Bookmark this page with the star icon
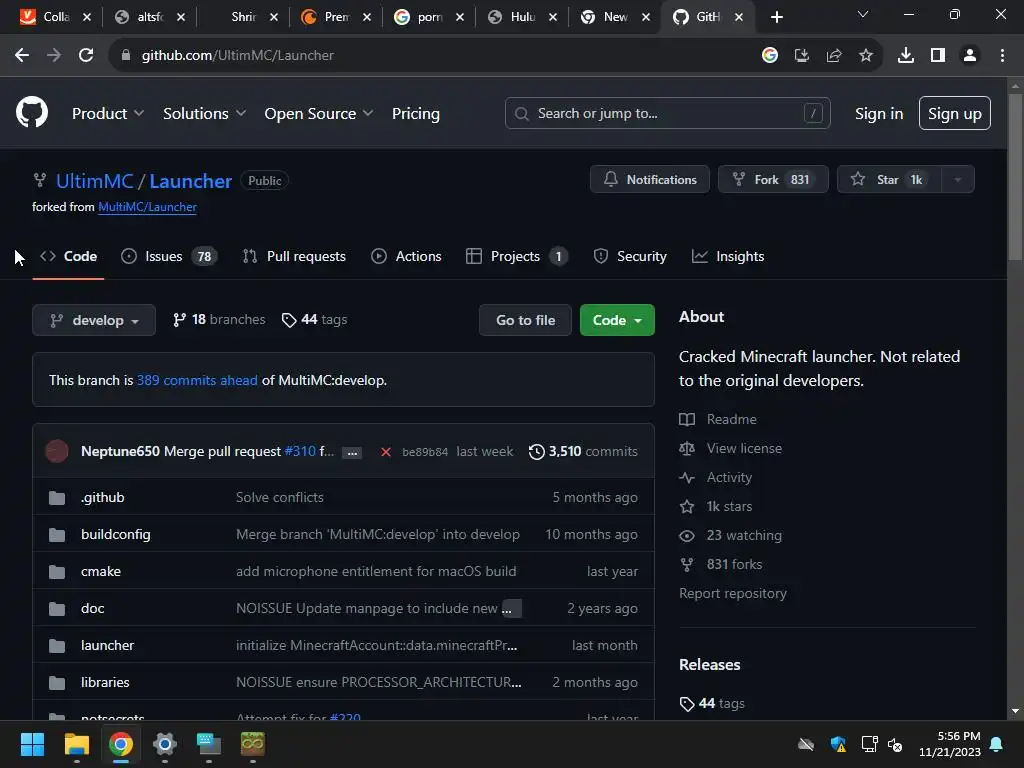1024x768 pixels. pos(866,56)
